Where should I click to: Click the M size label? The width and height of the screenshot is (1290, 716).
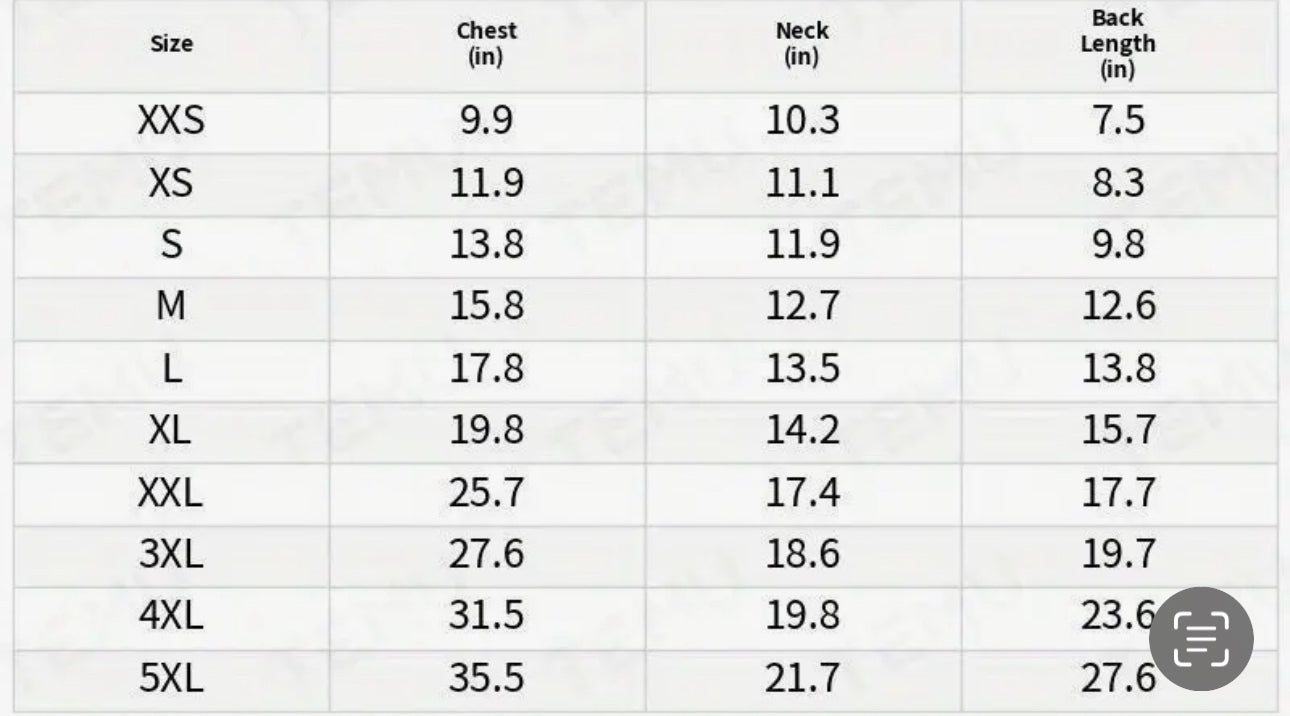coord(171,306)
